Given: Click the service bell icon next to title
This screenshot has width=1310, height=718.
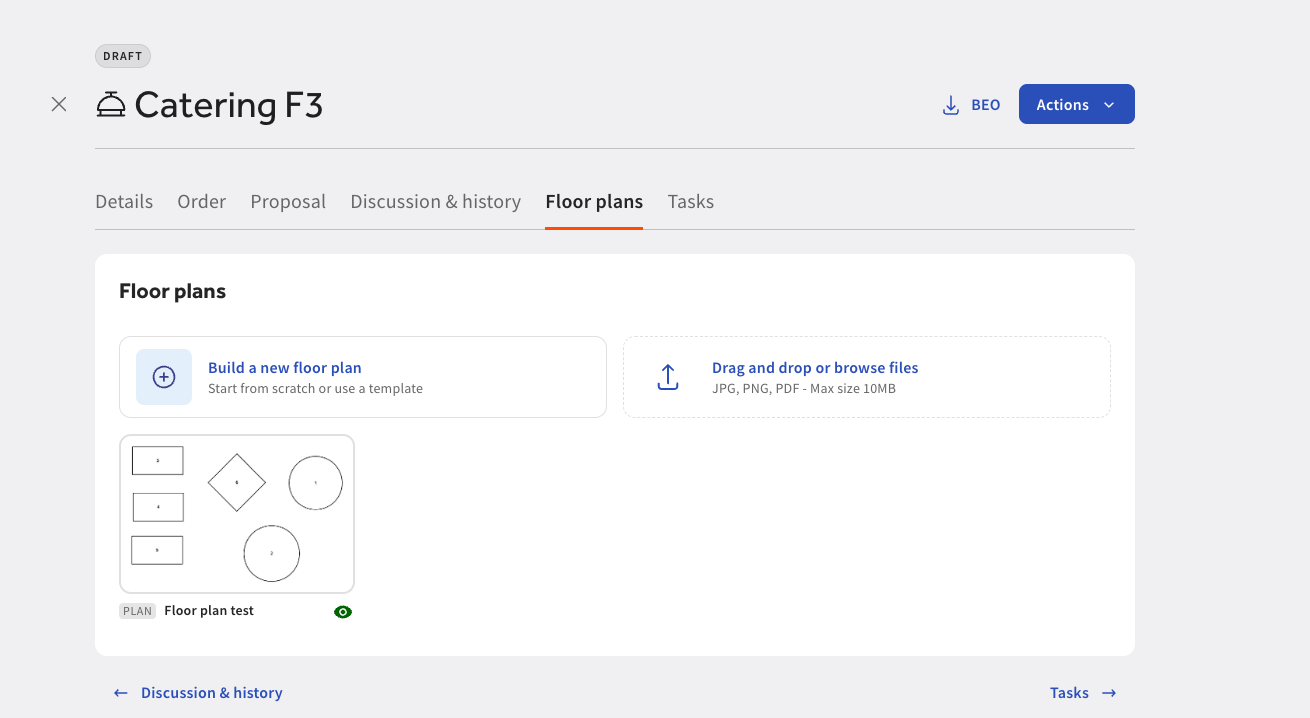Looking at the screenshot, I should point(111,104).
